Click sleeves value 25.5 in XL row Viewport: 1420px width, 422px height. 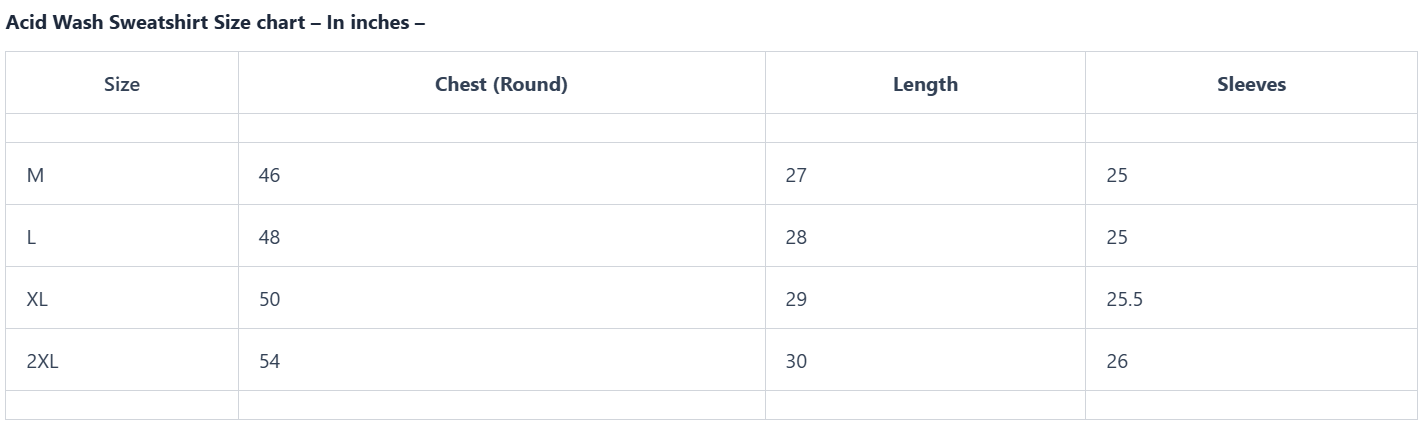pyautogui.click(x=1125, y=299)
